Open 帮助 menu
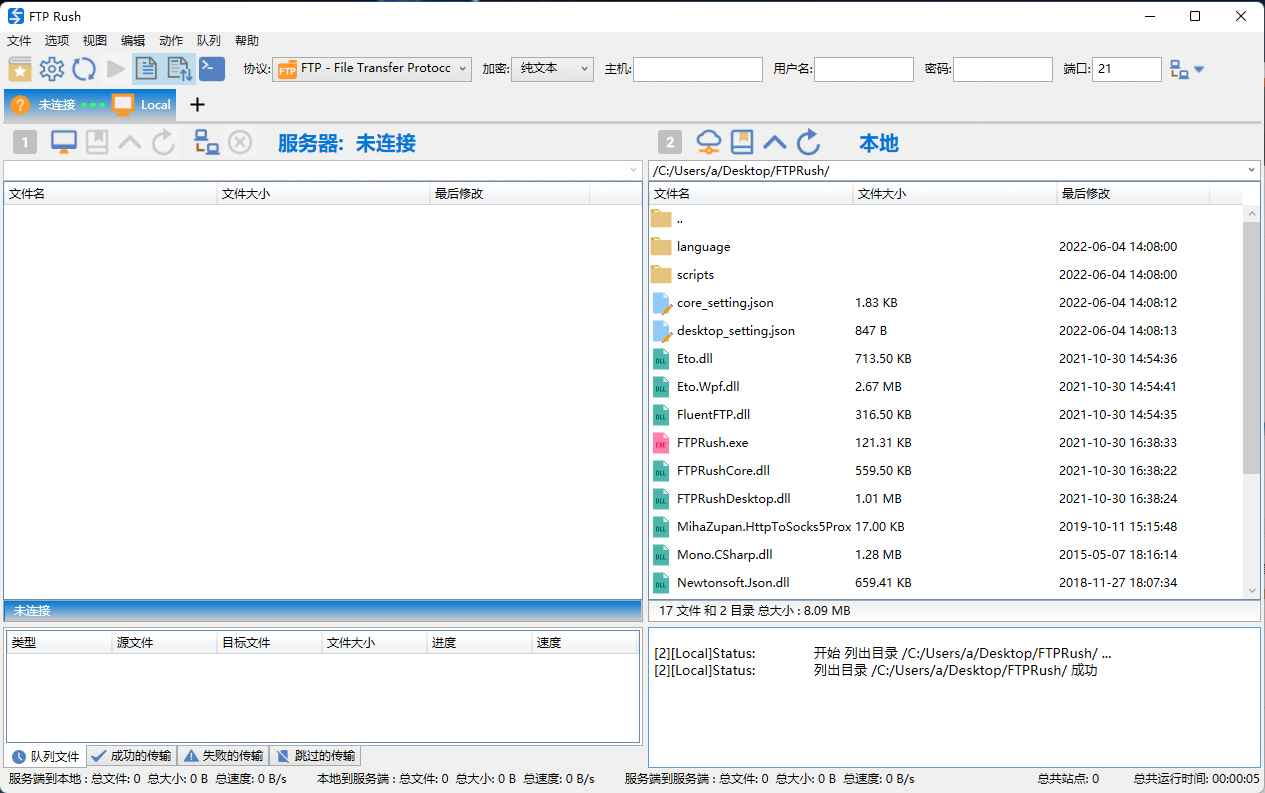The height and width of the screenshot is (793, 1265). coord(247,41)
